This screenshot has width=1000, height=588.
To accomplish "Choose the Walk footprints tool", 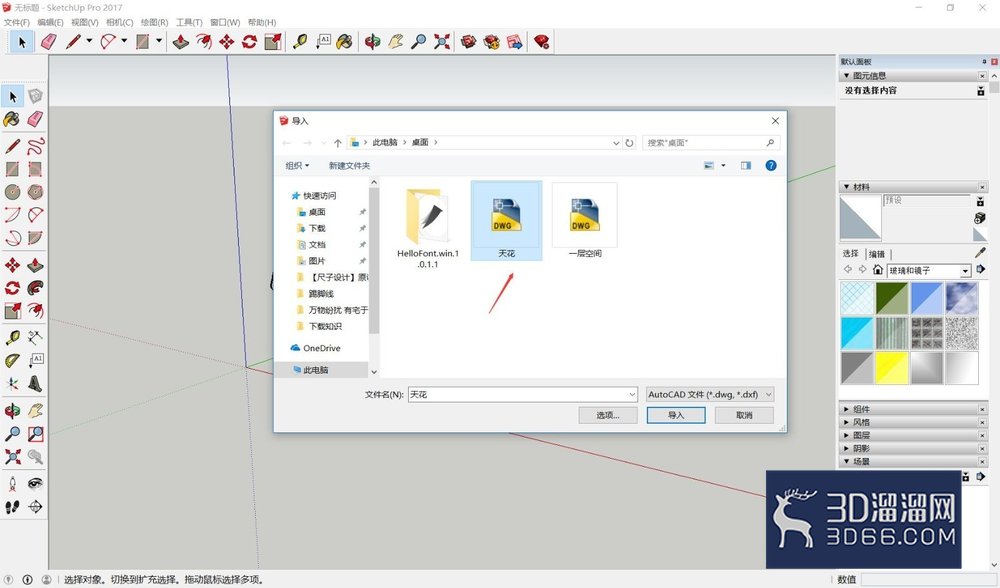I will [12, 506].
